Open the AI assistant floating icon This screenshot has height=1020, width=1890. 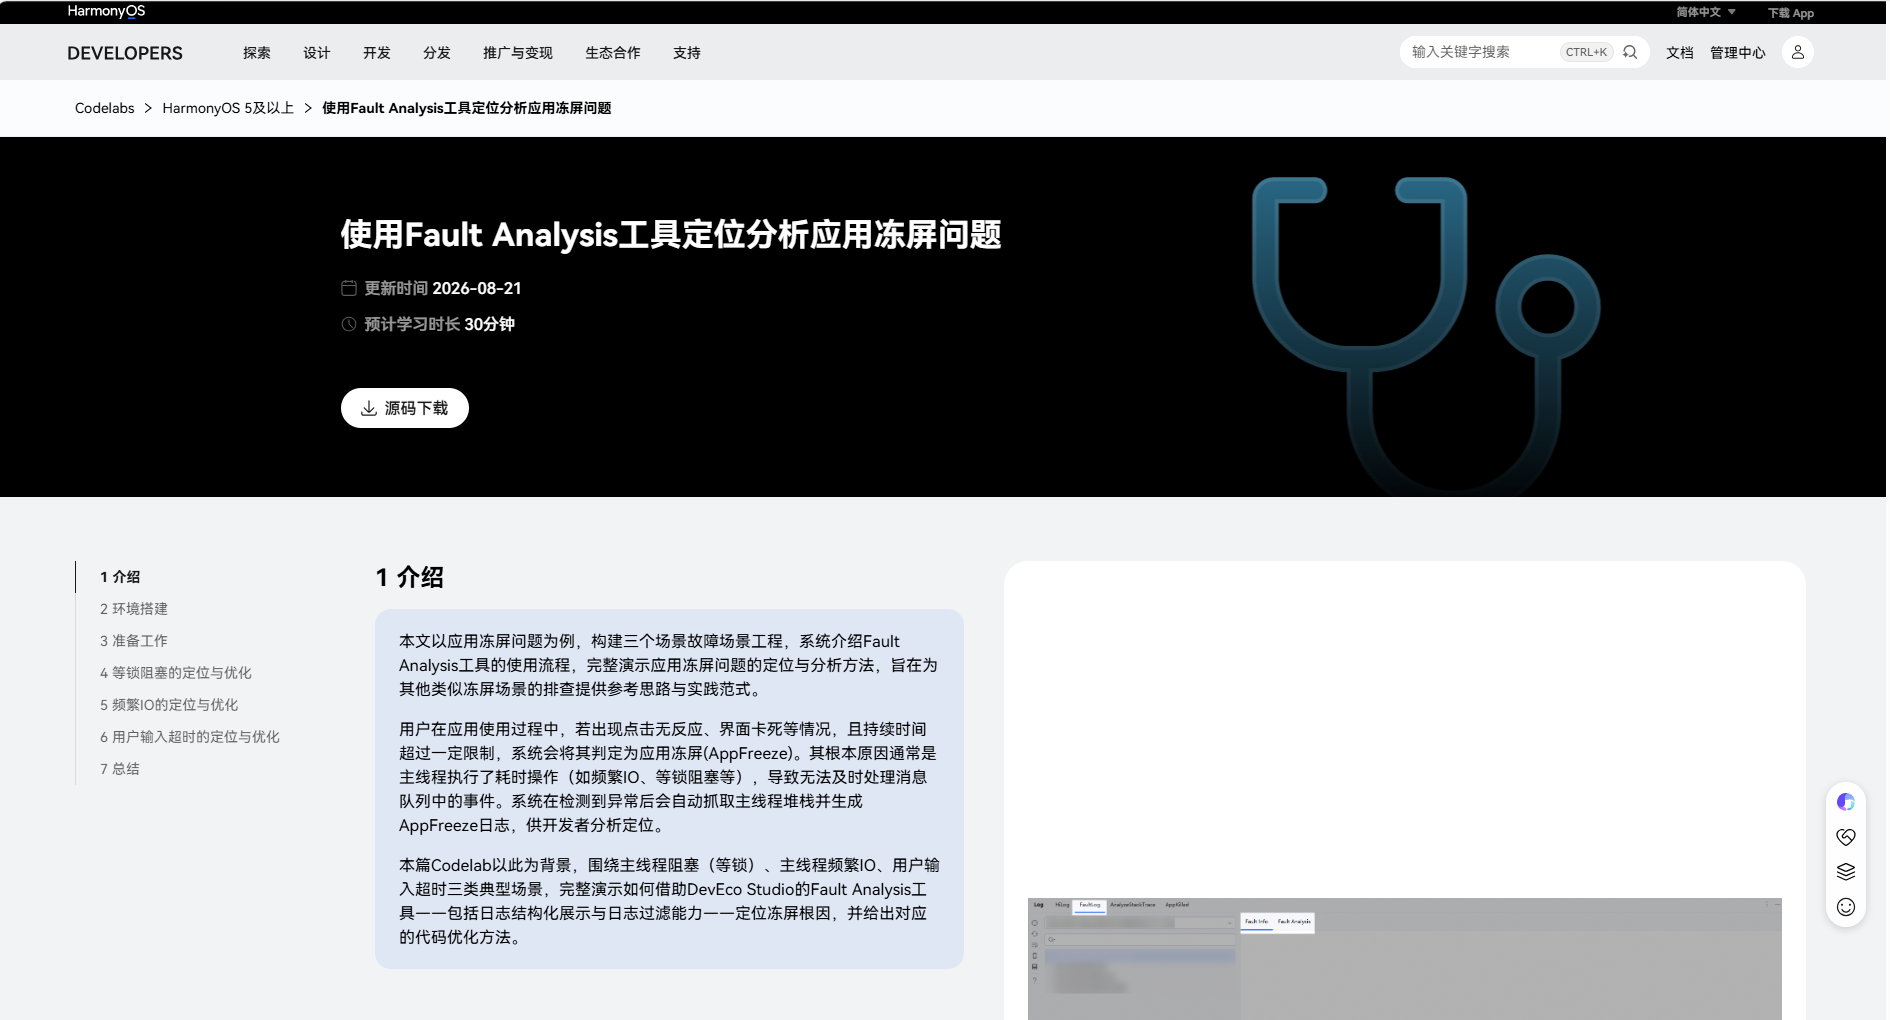click(x=1846, y=802)
